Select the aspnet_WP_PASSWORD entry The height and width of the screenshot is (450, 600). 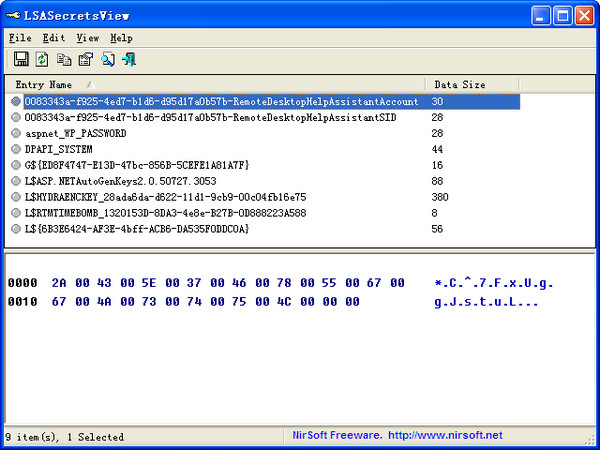(75, 133)
